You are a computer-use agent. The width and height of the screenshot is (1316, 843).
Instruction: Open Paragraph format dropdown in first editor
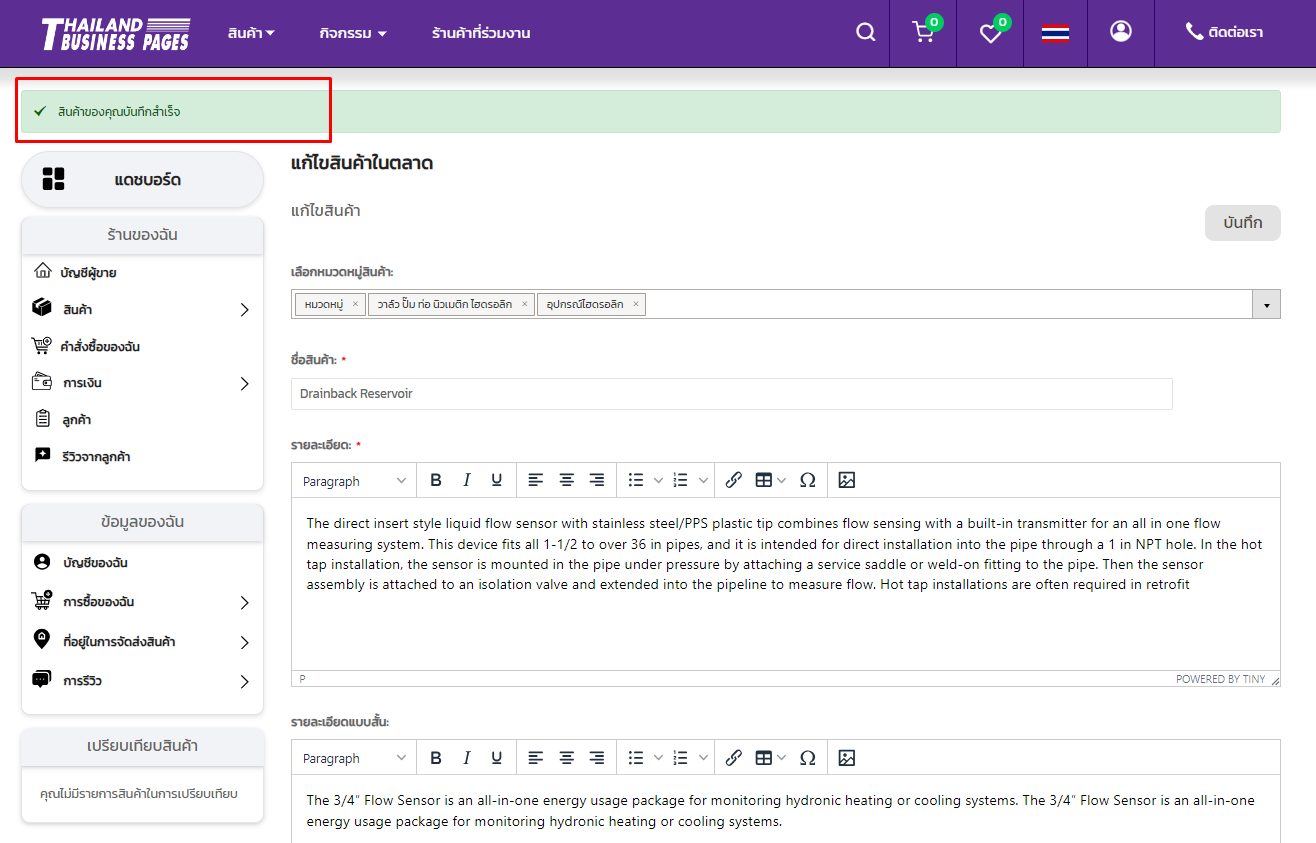[354, 481]
